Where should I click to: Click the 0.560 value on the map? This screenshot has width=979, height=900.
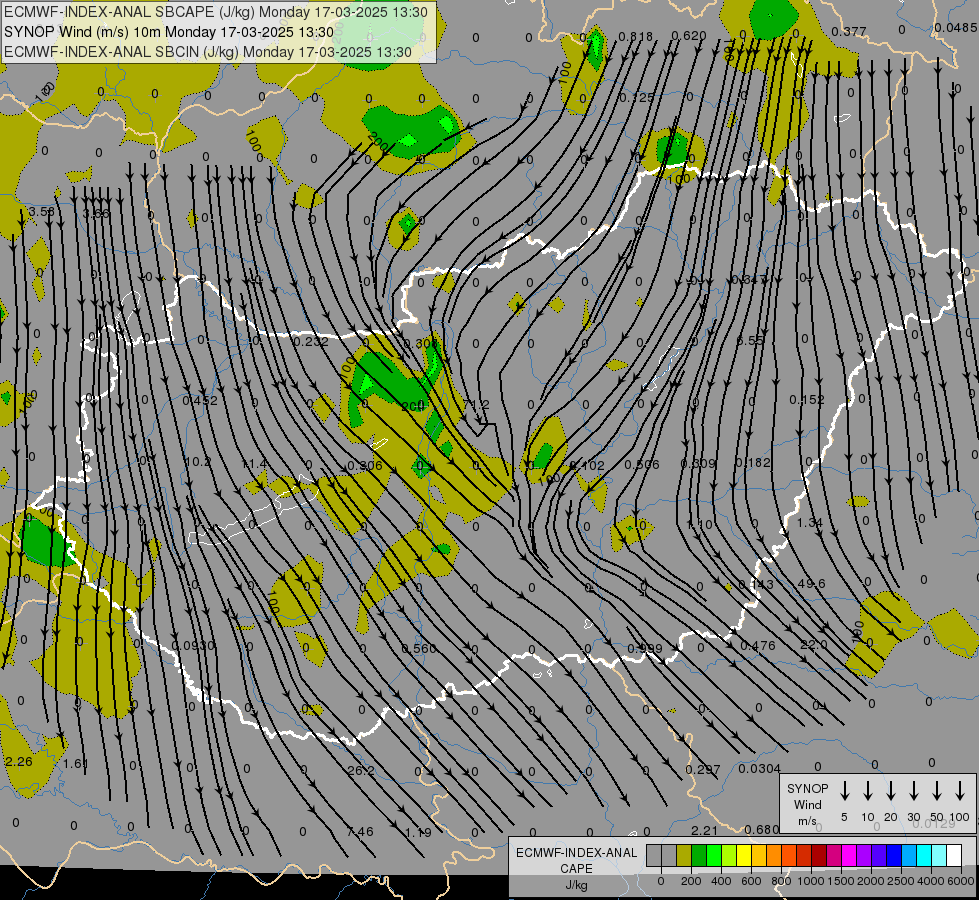coord(419,648)
